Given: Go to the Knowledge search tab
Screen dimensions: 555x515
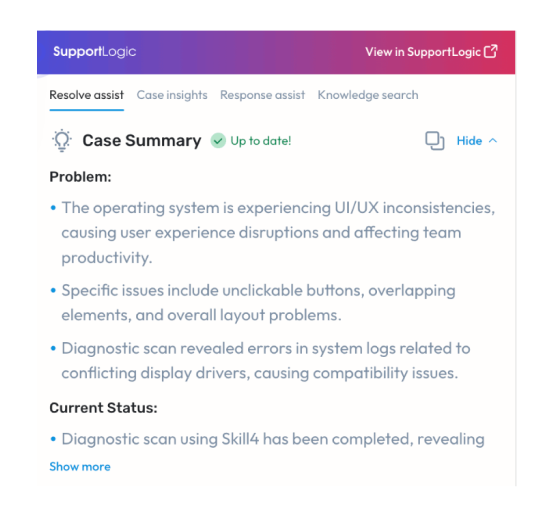Looking at the screenshot, I should [x=368, y=95].
